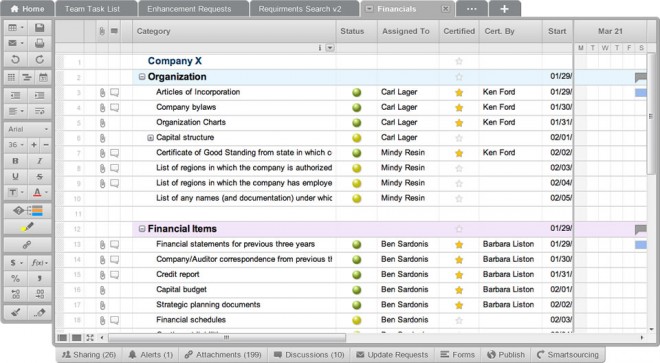Image resolution: width=660 pixels, height=363 pixels.
Task: Expand the Capital structure row
Action: click(150, 138)
